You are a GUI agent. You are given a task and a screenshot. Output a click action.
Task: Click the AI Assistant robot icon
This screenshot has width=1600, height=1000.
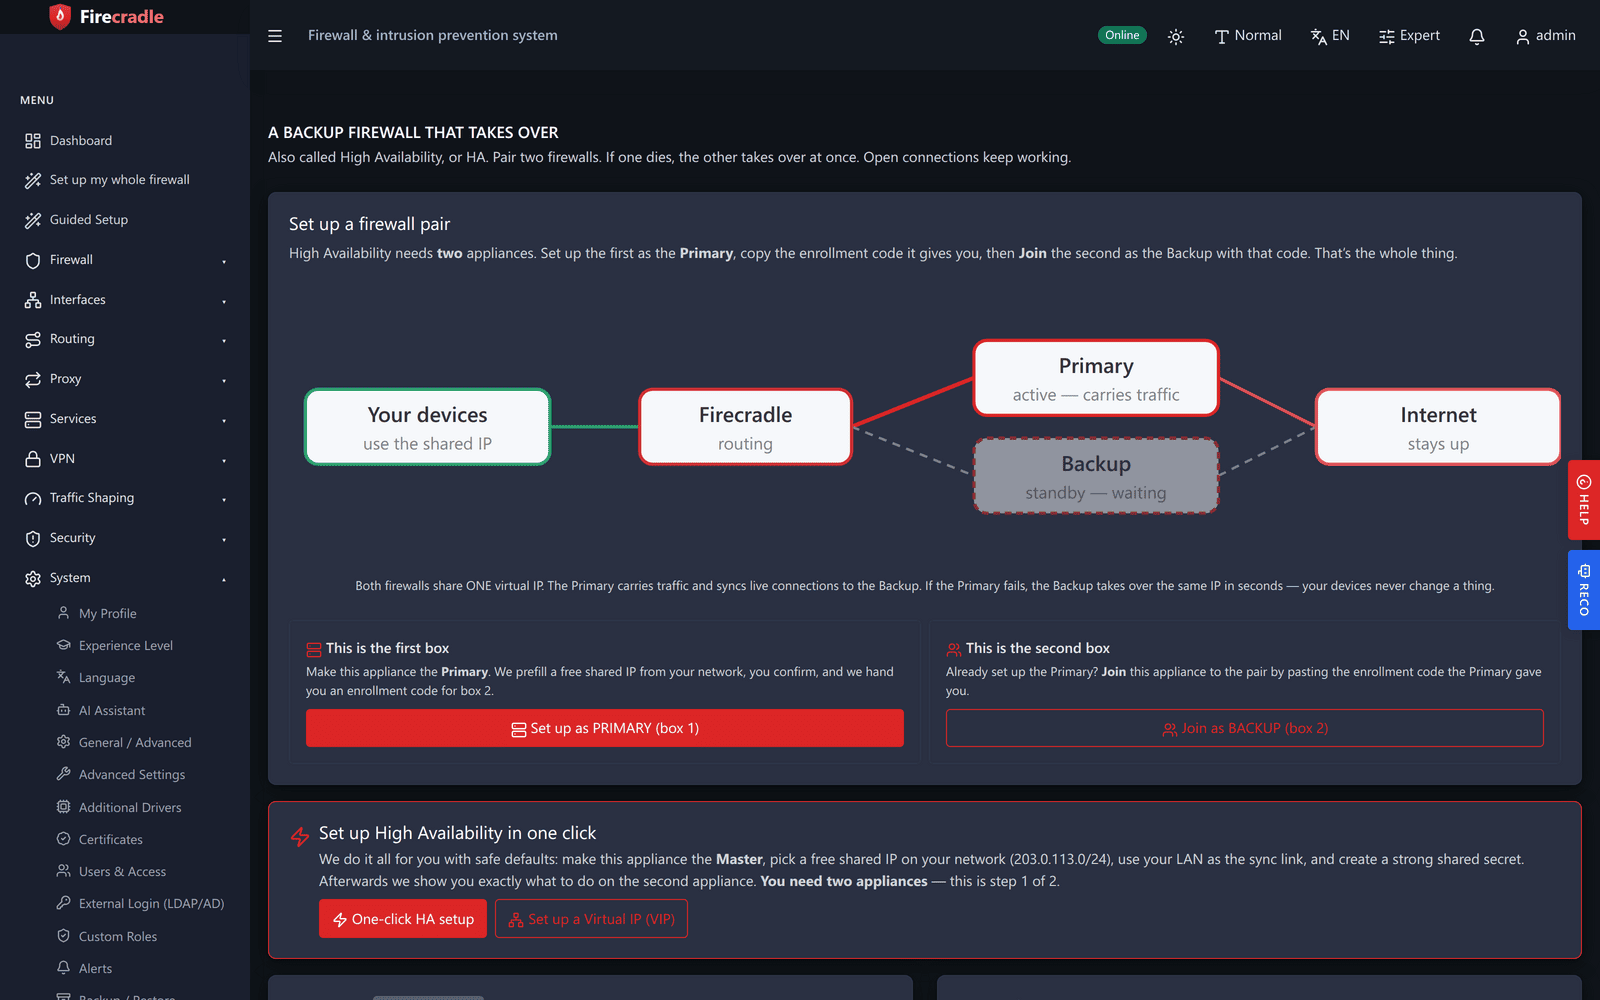click(63, 710)
